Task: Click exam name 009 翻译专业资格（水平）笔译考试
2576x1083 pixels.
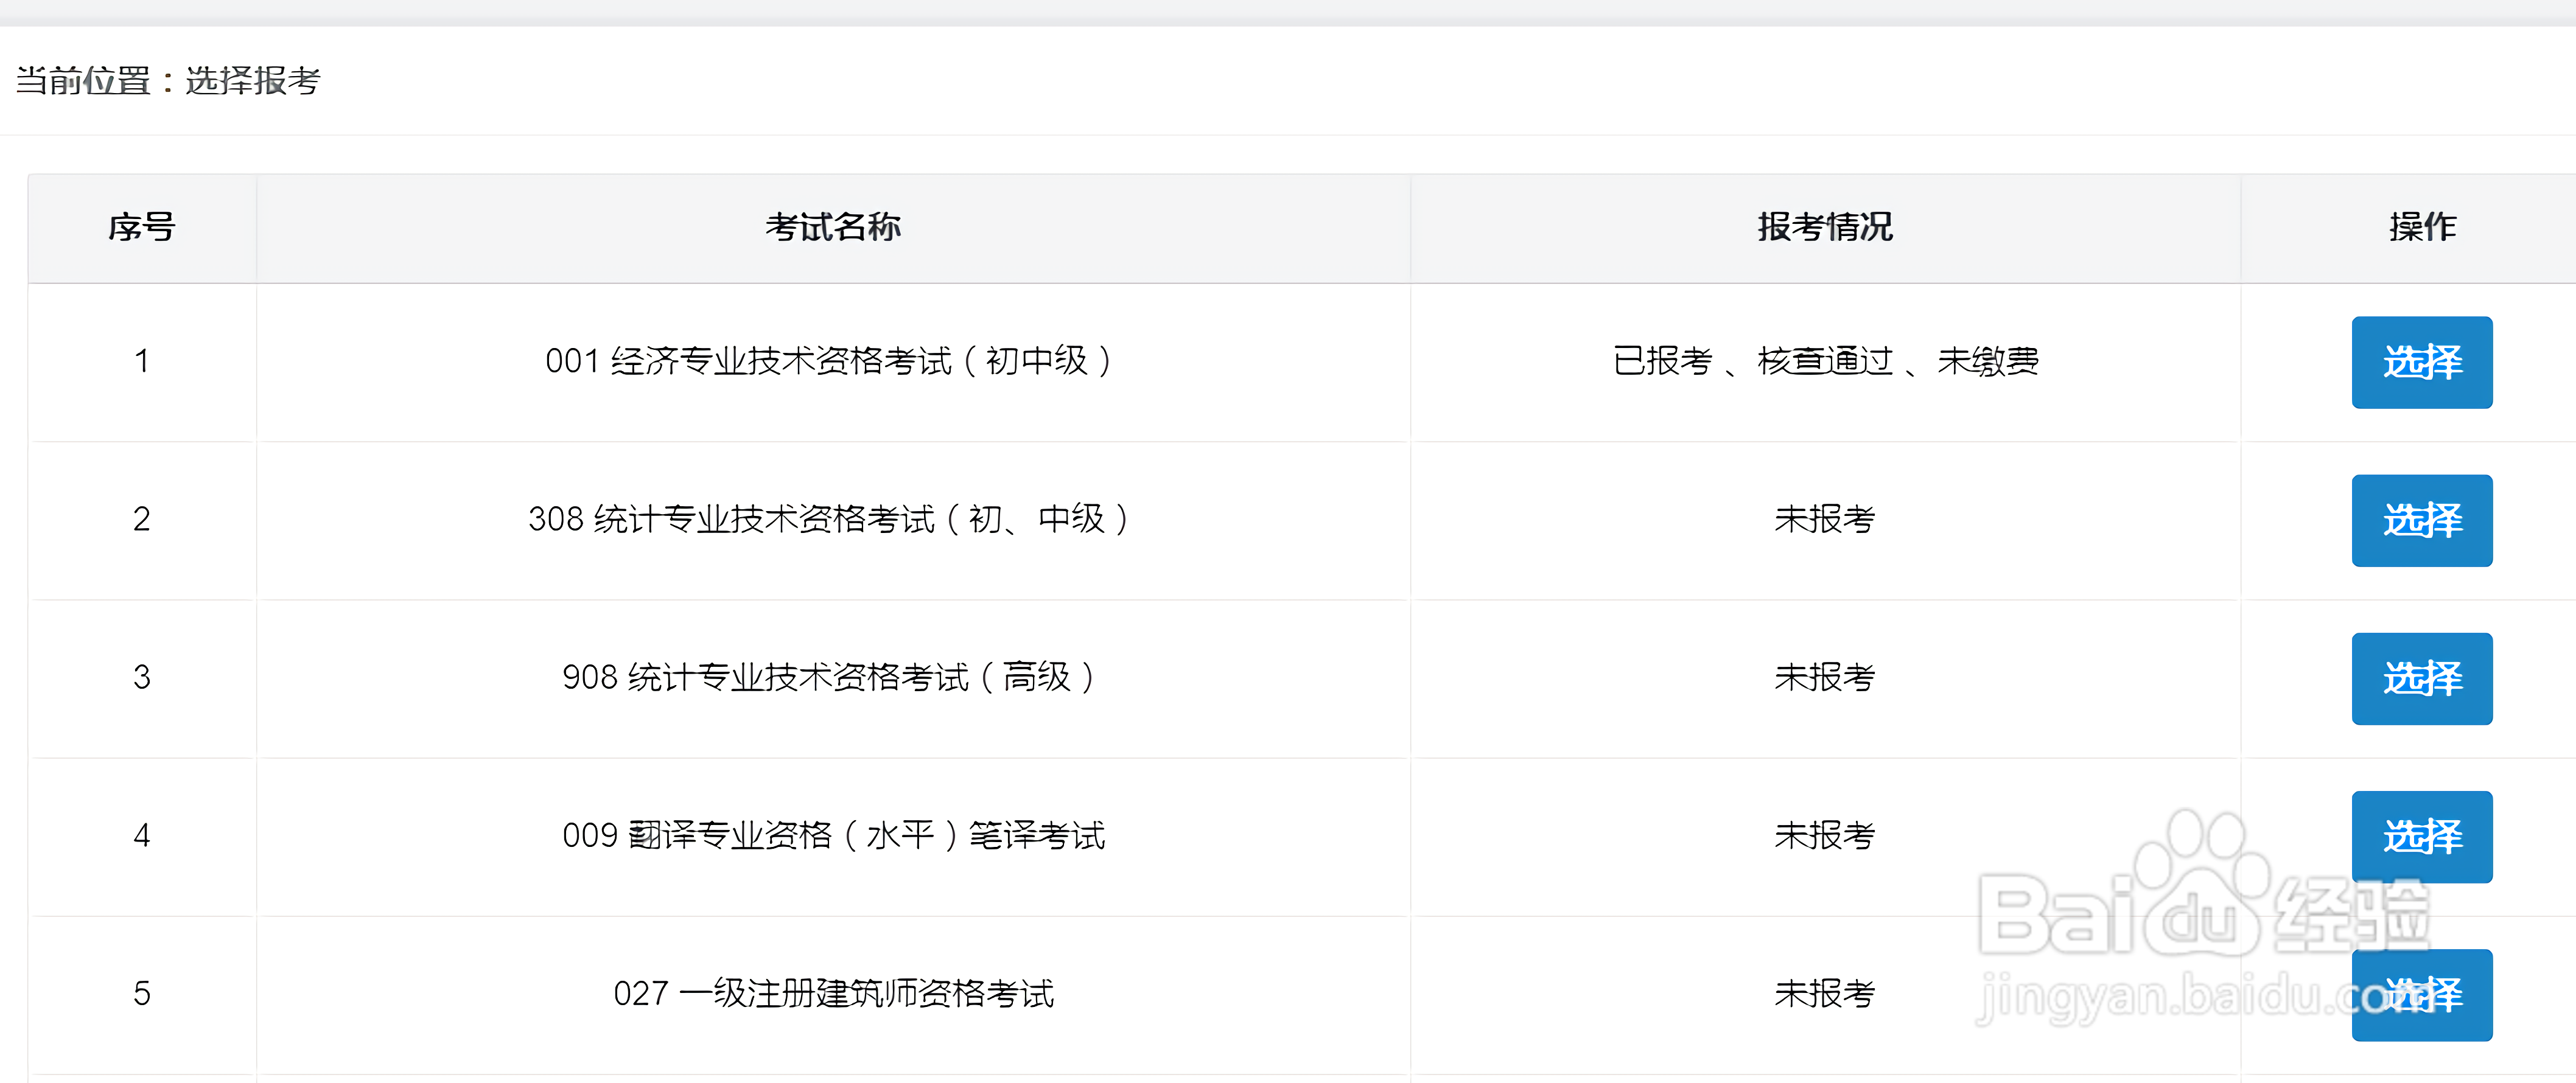Action: click(x=833, y=835)
